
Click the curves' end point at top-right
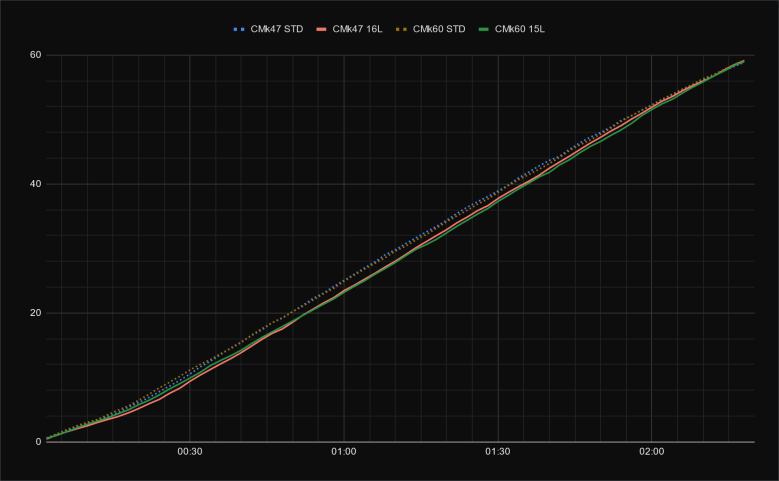tap(742, 61)
